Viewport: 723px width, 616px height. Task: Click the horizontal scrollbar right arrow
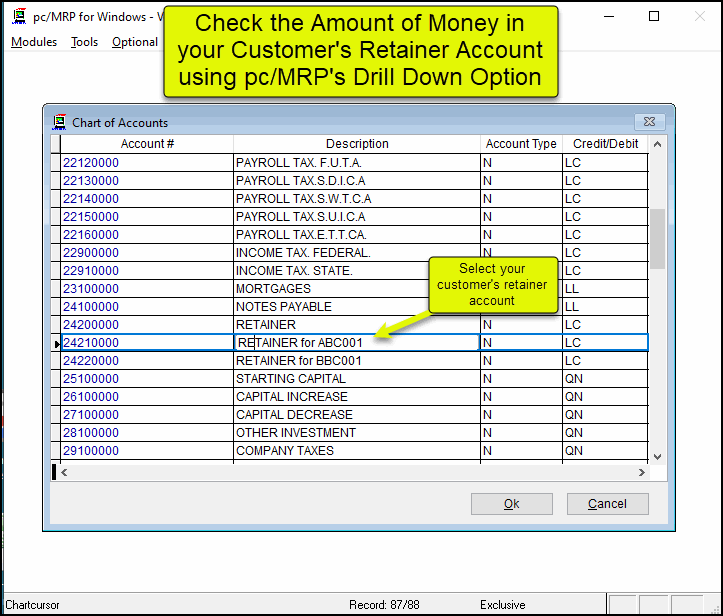point(641,472)
